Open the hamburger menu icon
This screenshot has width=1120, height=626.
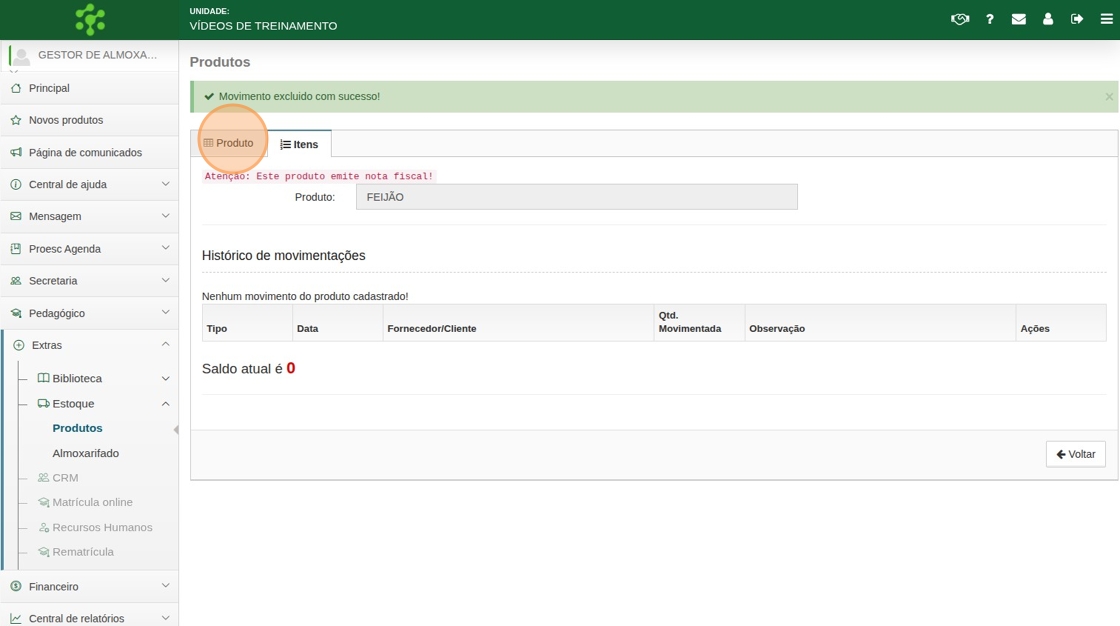(1106, 19)
